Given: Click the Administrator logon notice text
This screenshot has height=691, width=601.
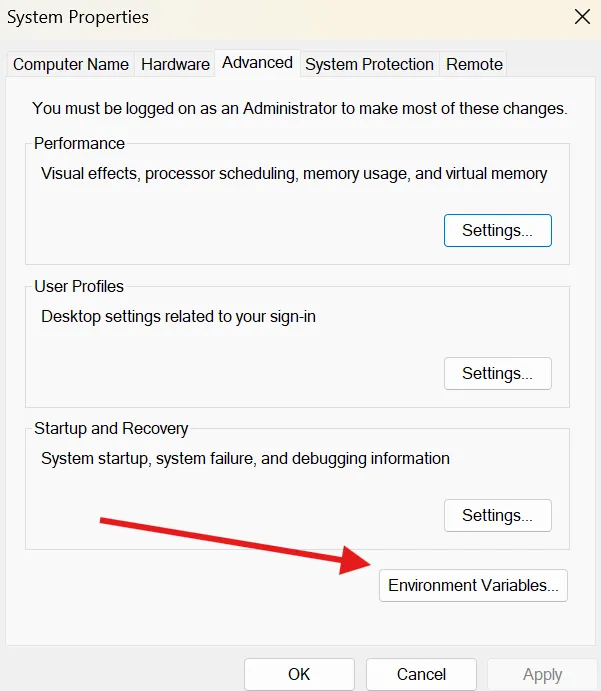Looking at the screenshot, I should [300, 108].
